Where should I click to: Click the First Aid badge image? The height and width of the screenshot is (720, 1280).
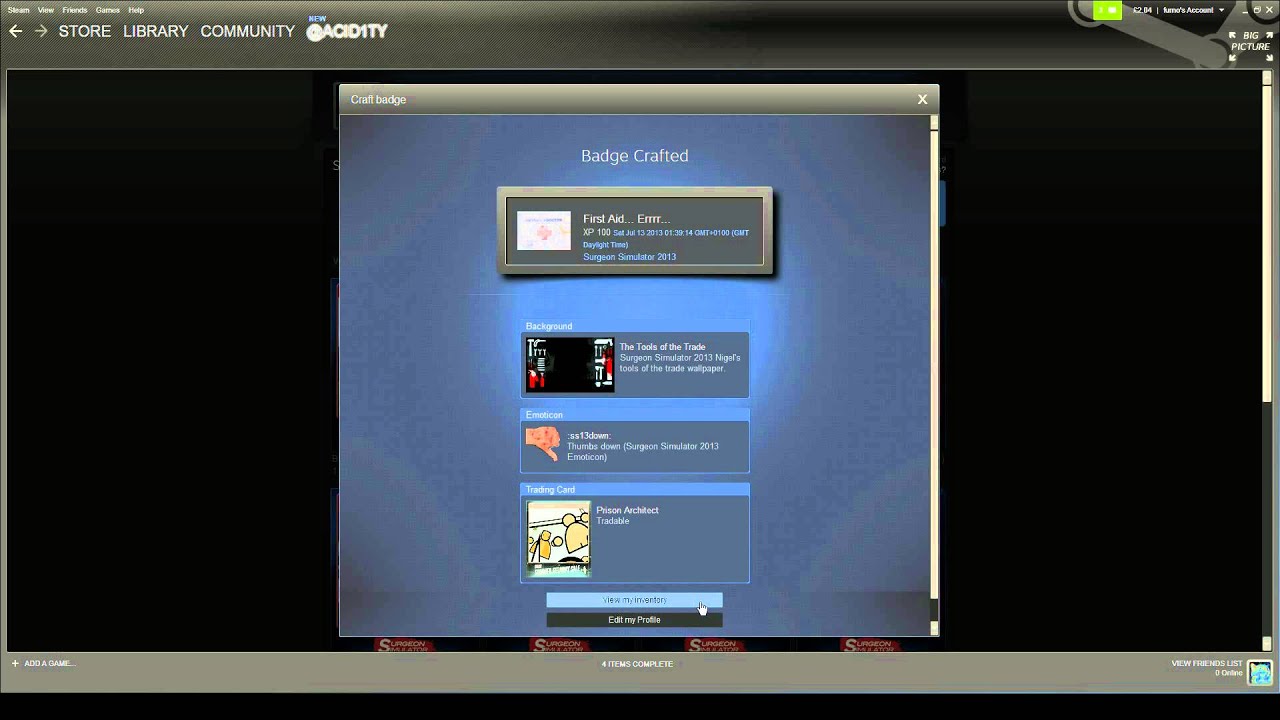(x=543, y=231)
